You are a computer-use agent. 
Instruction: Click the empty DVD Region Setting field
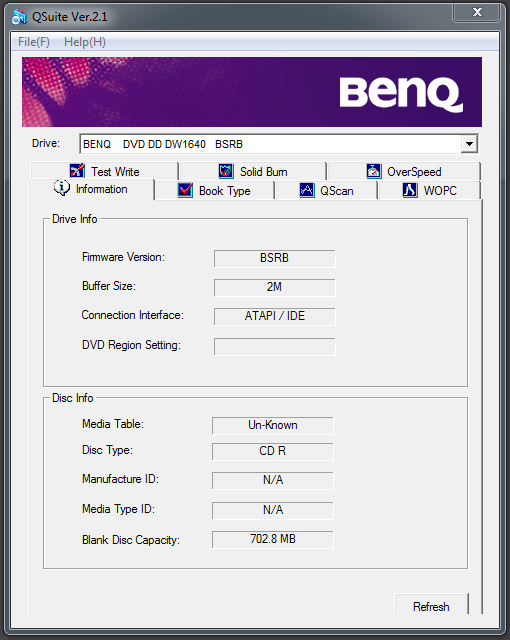coord(275,347)
